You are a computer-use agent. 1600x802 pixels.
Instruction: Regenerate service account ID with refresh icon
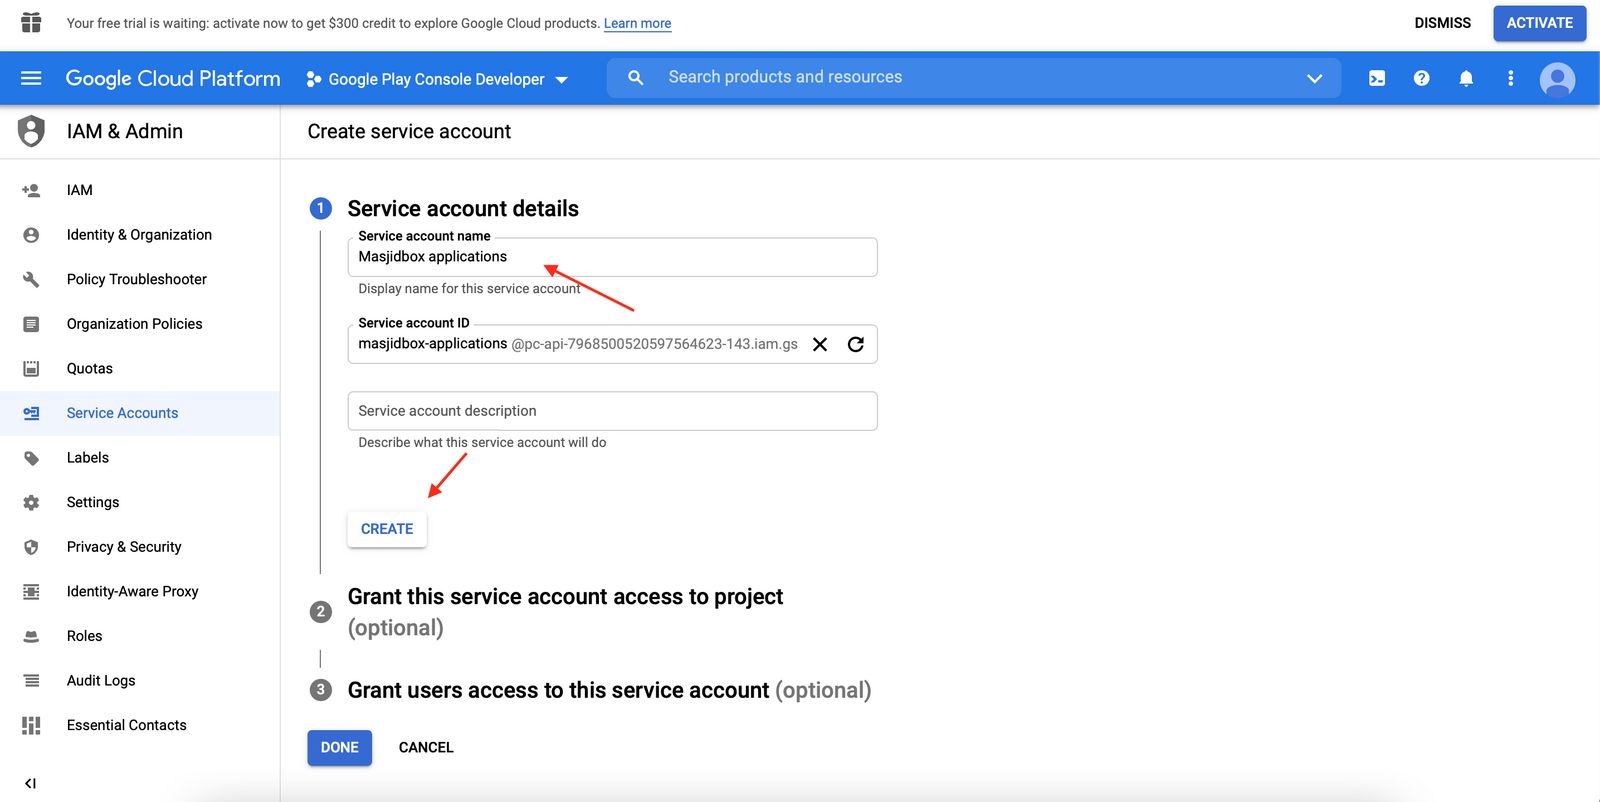(856, 344)
